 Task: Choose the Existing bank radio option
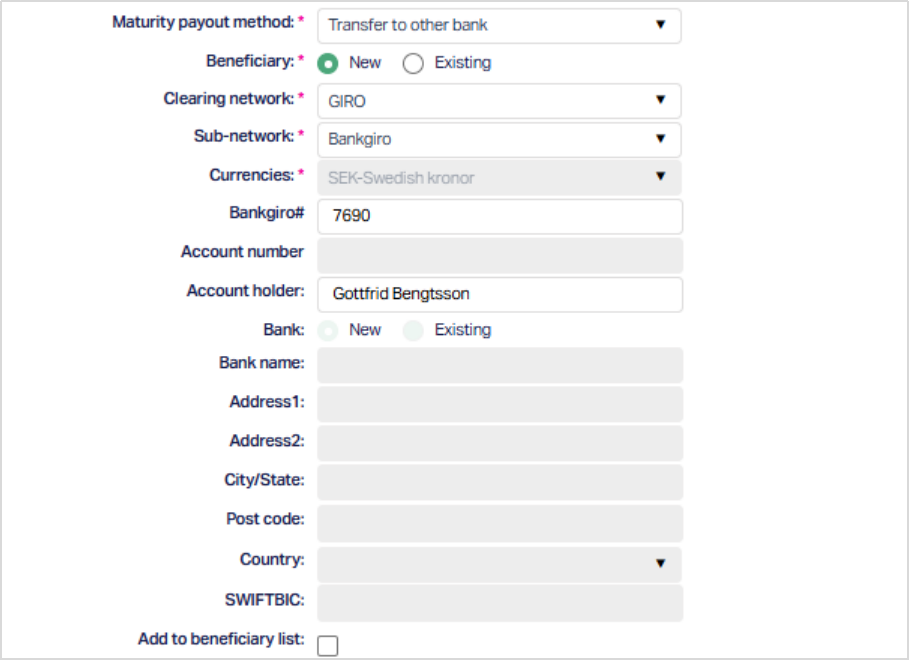pos(413,330)
